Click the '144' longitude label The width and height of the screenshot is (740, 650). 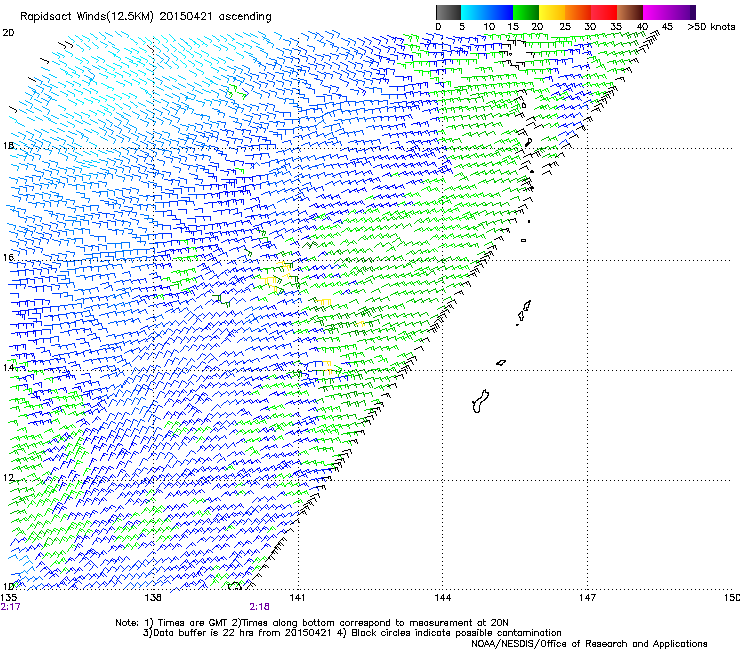point(442,598)
